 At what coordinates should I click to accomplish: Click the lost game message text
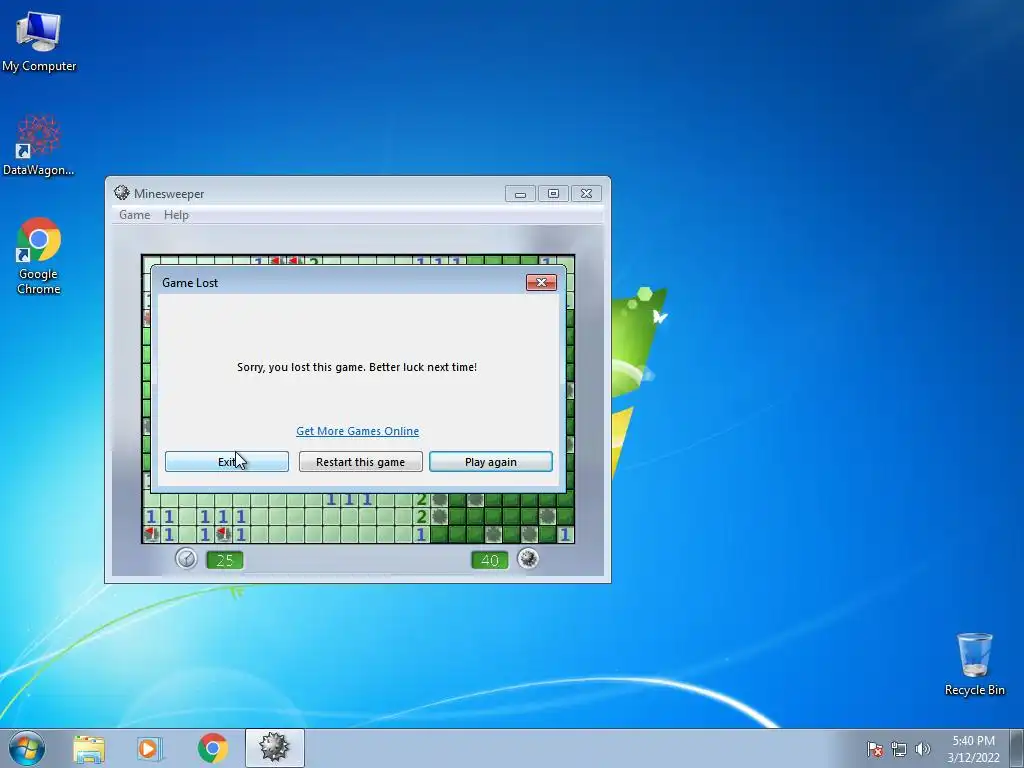click(357, 367)
